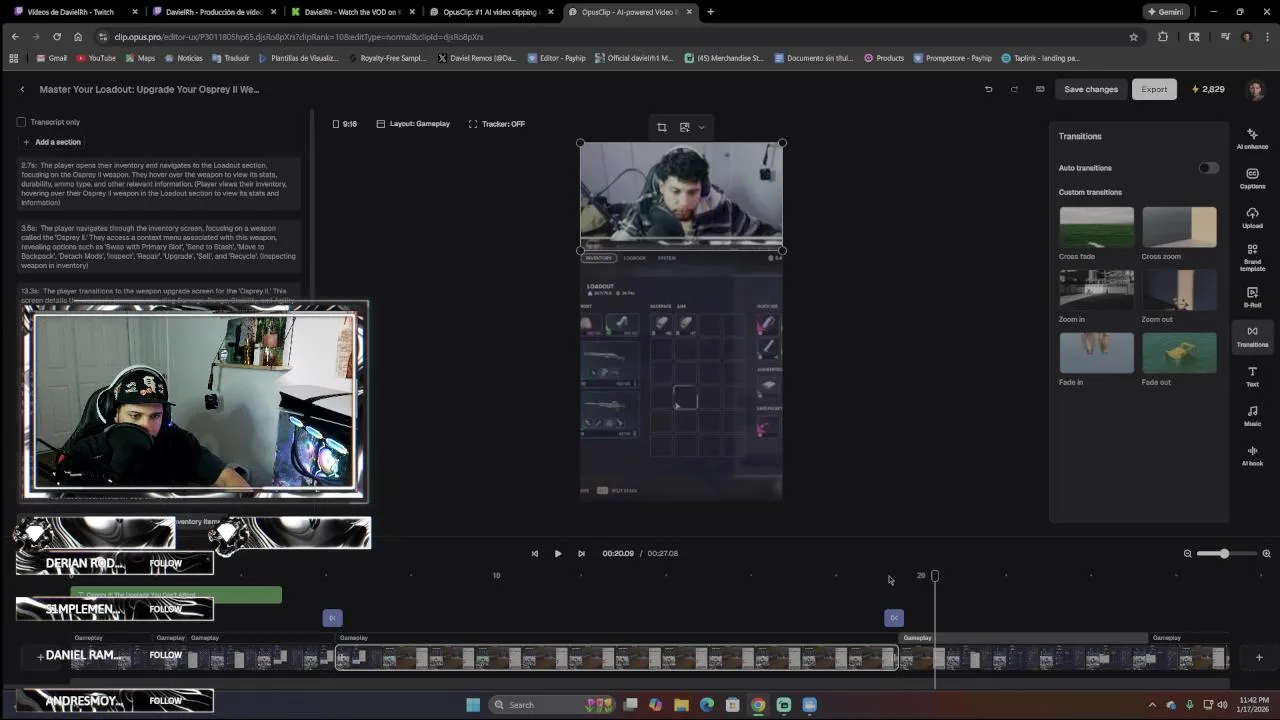The width and height of the screenshot is (1280, 720).
Task: Click the timeline playhead handle
Action: point(935,576)
